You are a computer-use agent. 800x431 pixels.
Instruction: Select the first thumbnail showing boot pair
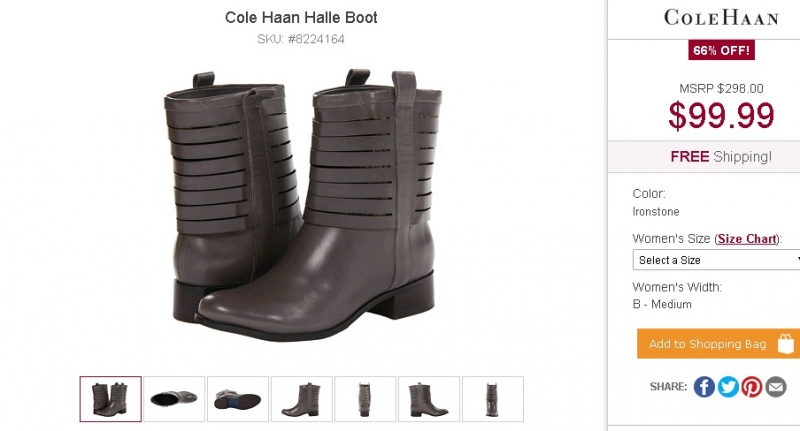coord(110,399)
